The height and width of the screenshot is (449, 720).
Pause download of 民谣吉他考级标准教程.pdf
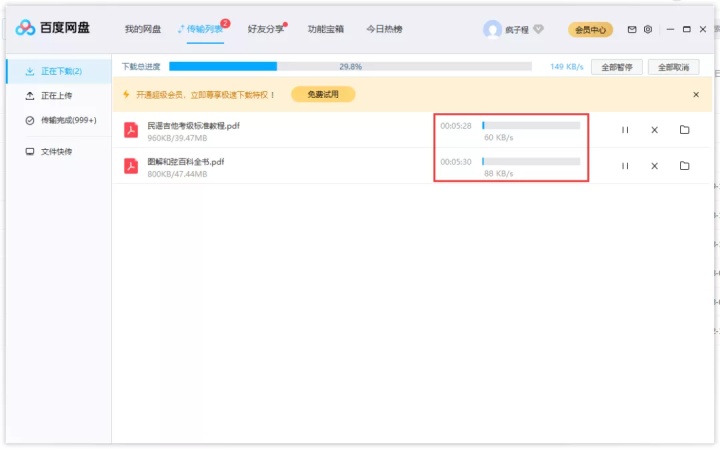click(625, 130)
